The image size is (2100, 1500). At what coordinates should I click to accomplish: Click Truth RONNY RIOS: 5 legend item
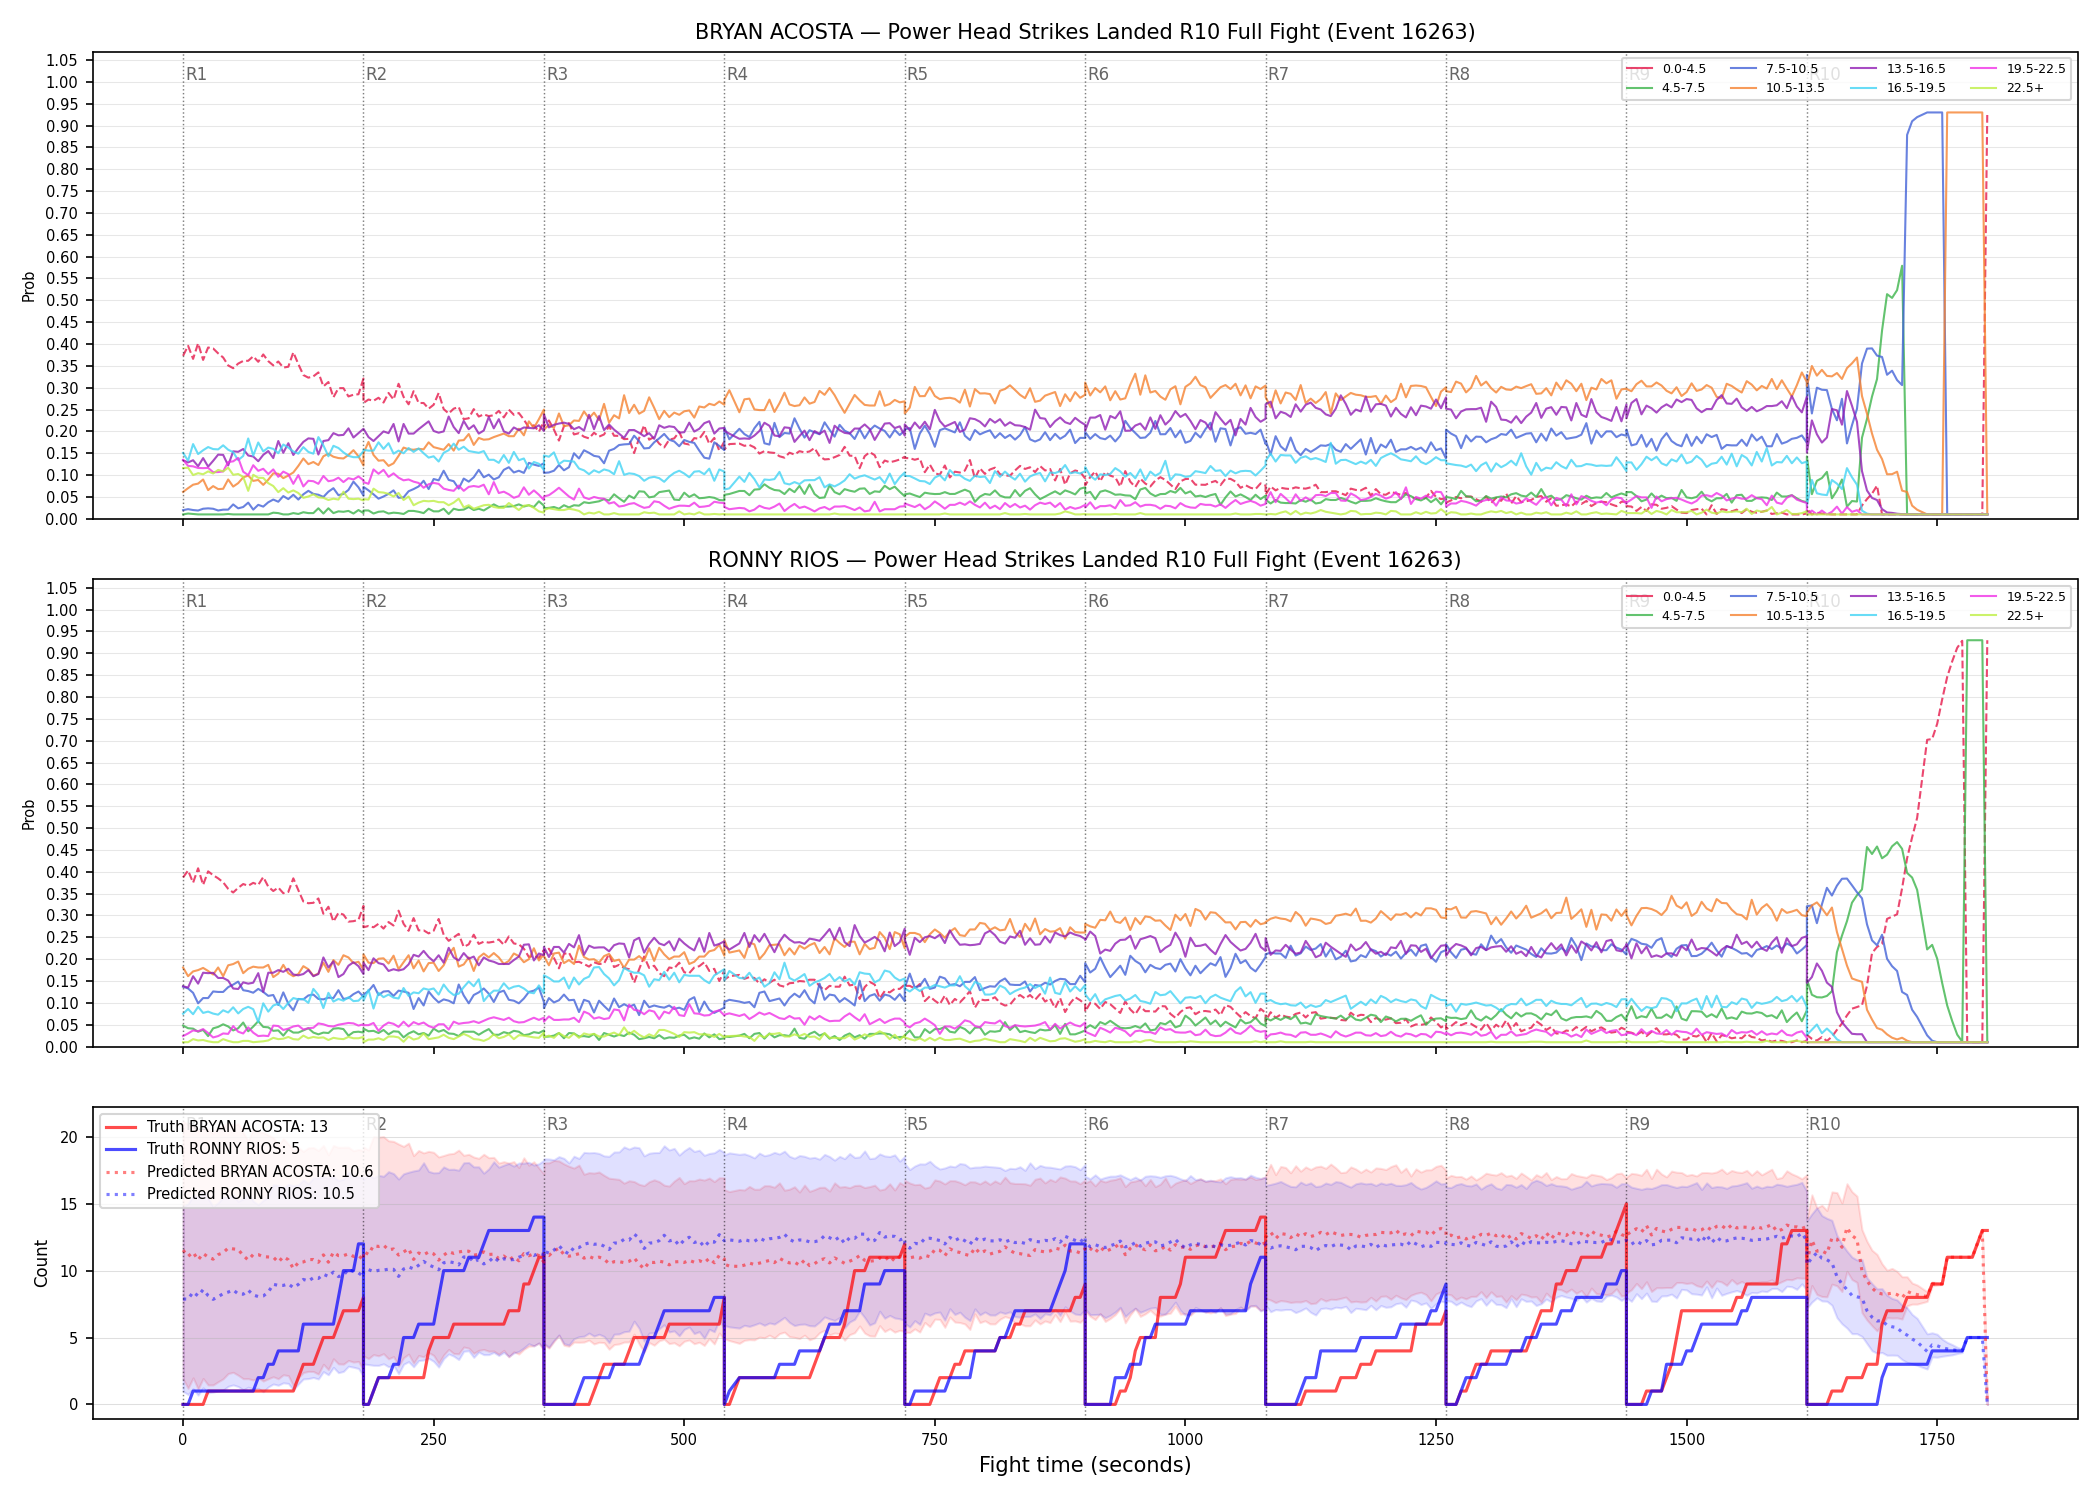click(202, 1149)
